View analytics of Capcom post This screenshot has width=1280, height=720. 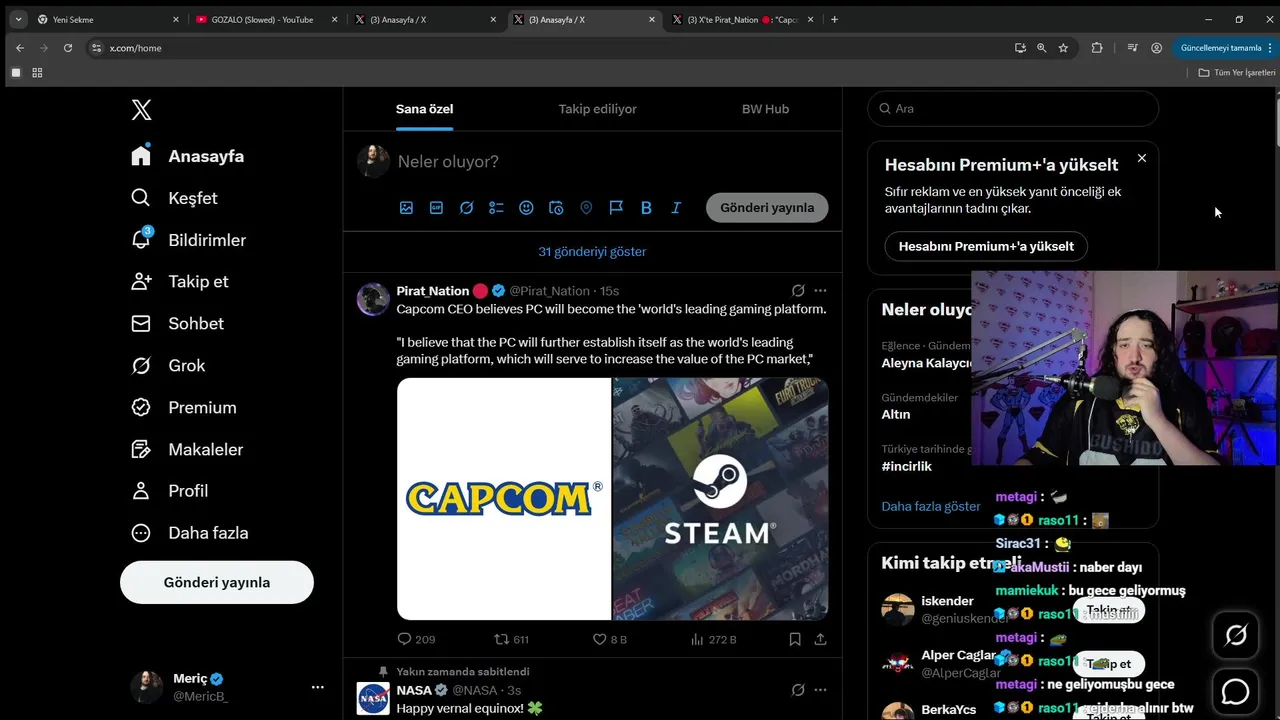713,639
